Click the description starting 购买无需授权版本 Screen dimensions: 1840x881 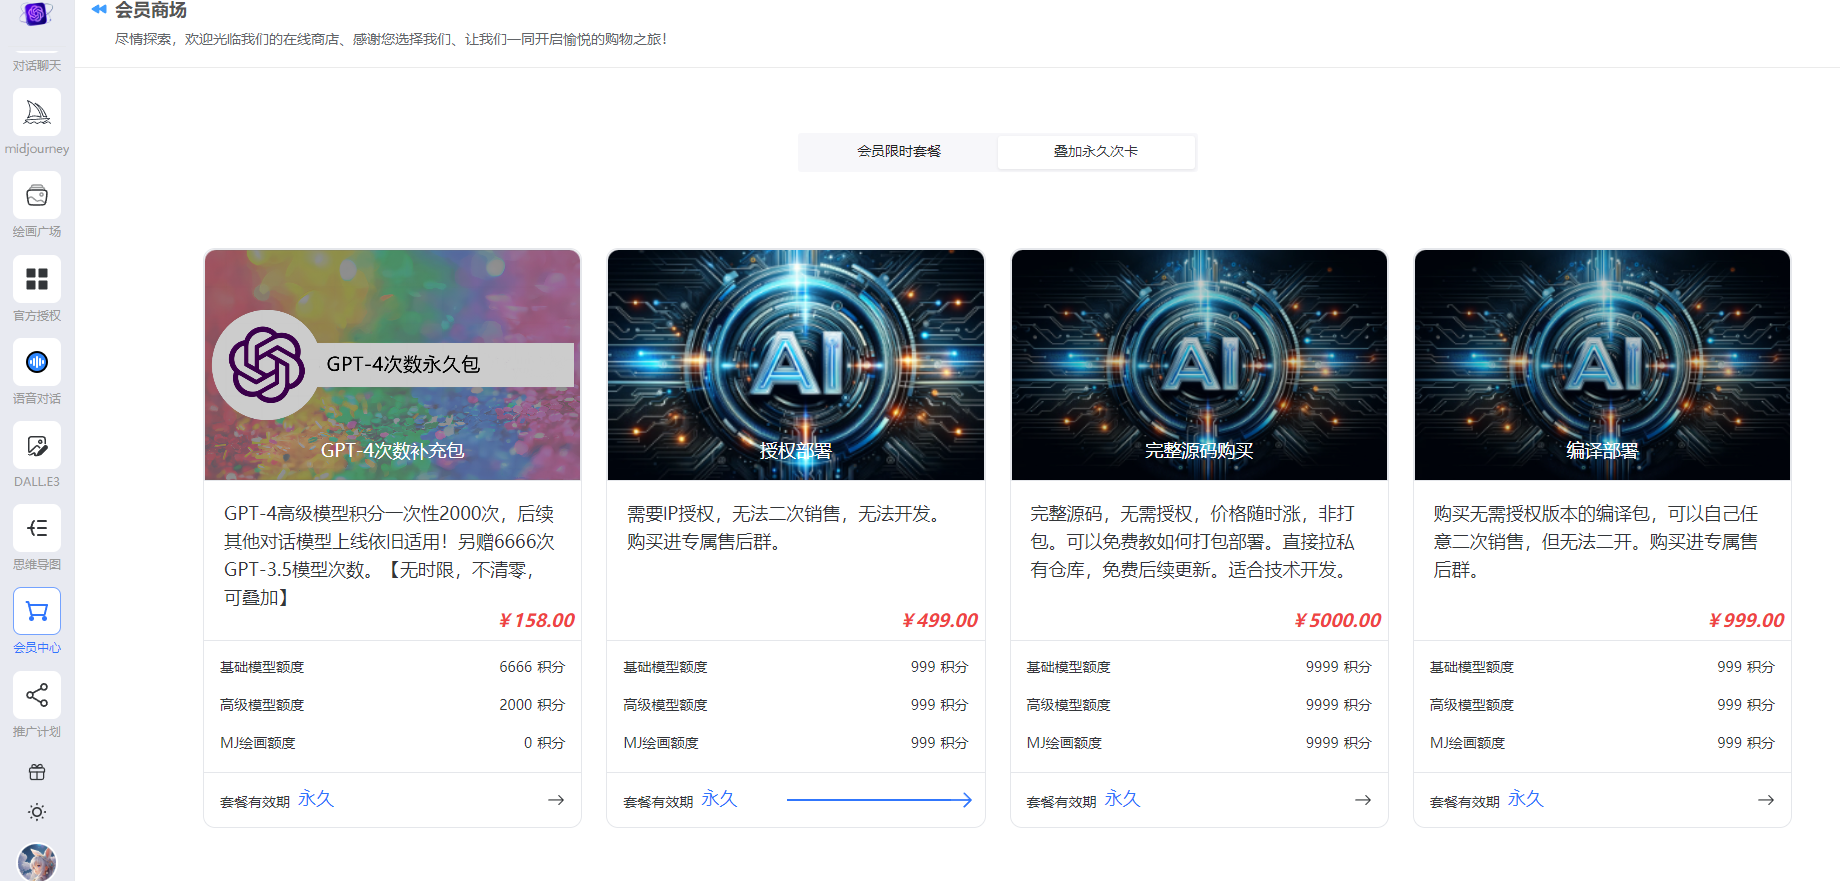(x=1595, y=541)
